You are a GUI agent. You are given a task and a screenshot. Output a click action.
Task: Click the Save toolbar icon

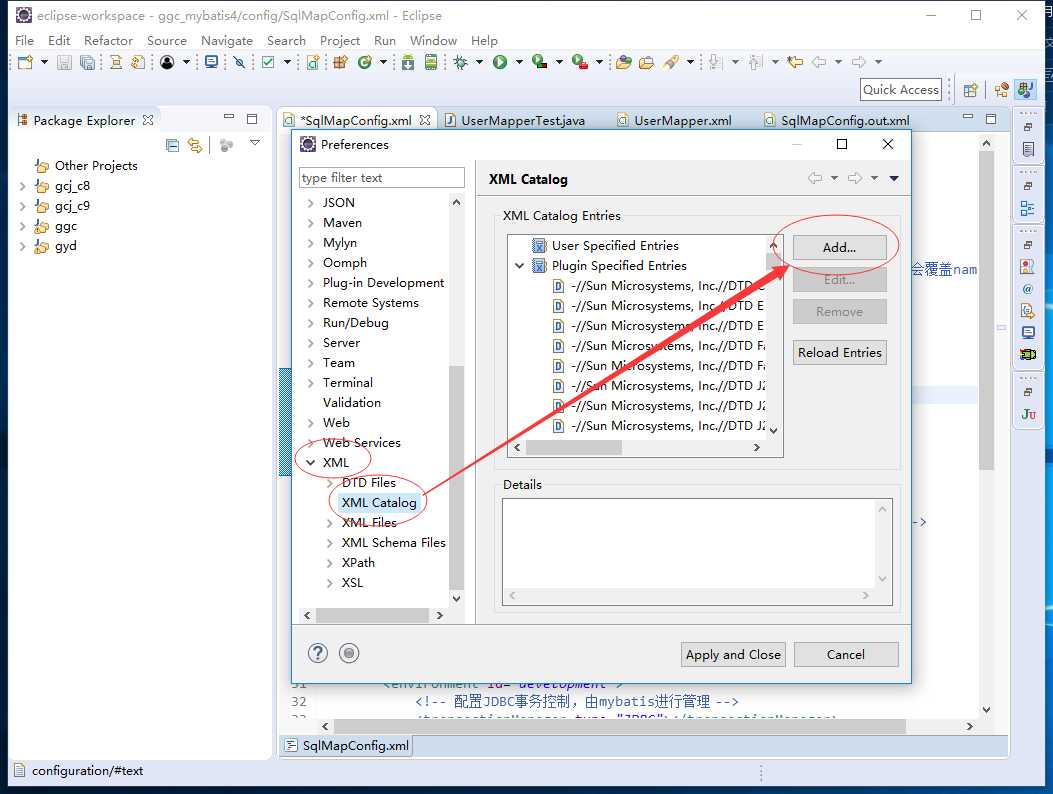click(64, 62)
